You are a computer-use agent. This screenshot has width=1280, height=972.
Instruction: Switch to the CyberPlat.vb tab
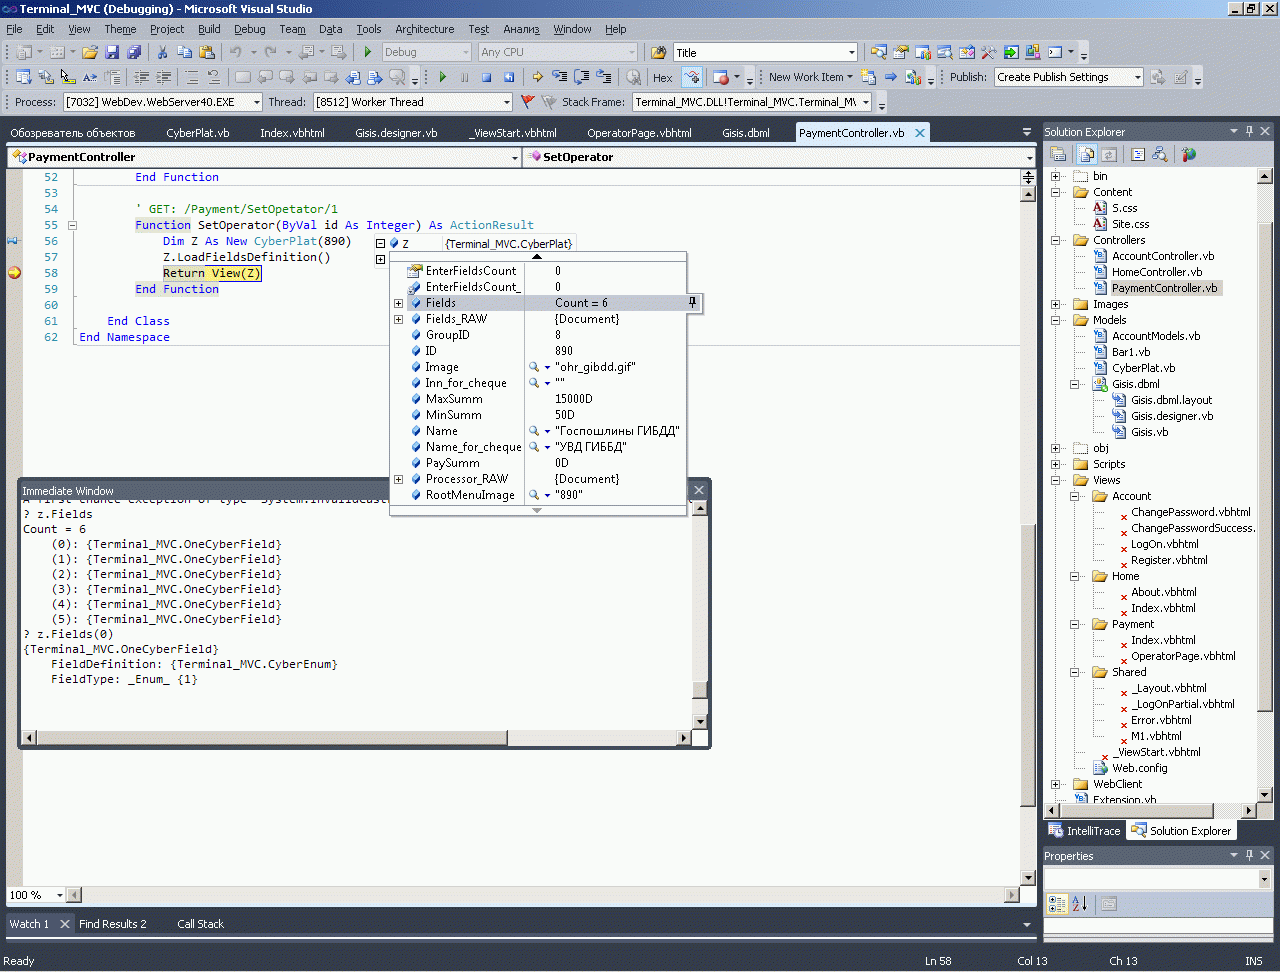[197, 133]
